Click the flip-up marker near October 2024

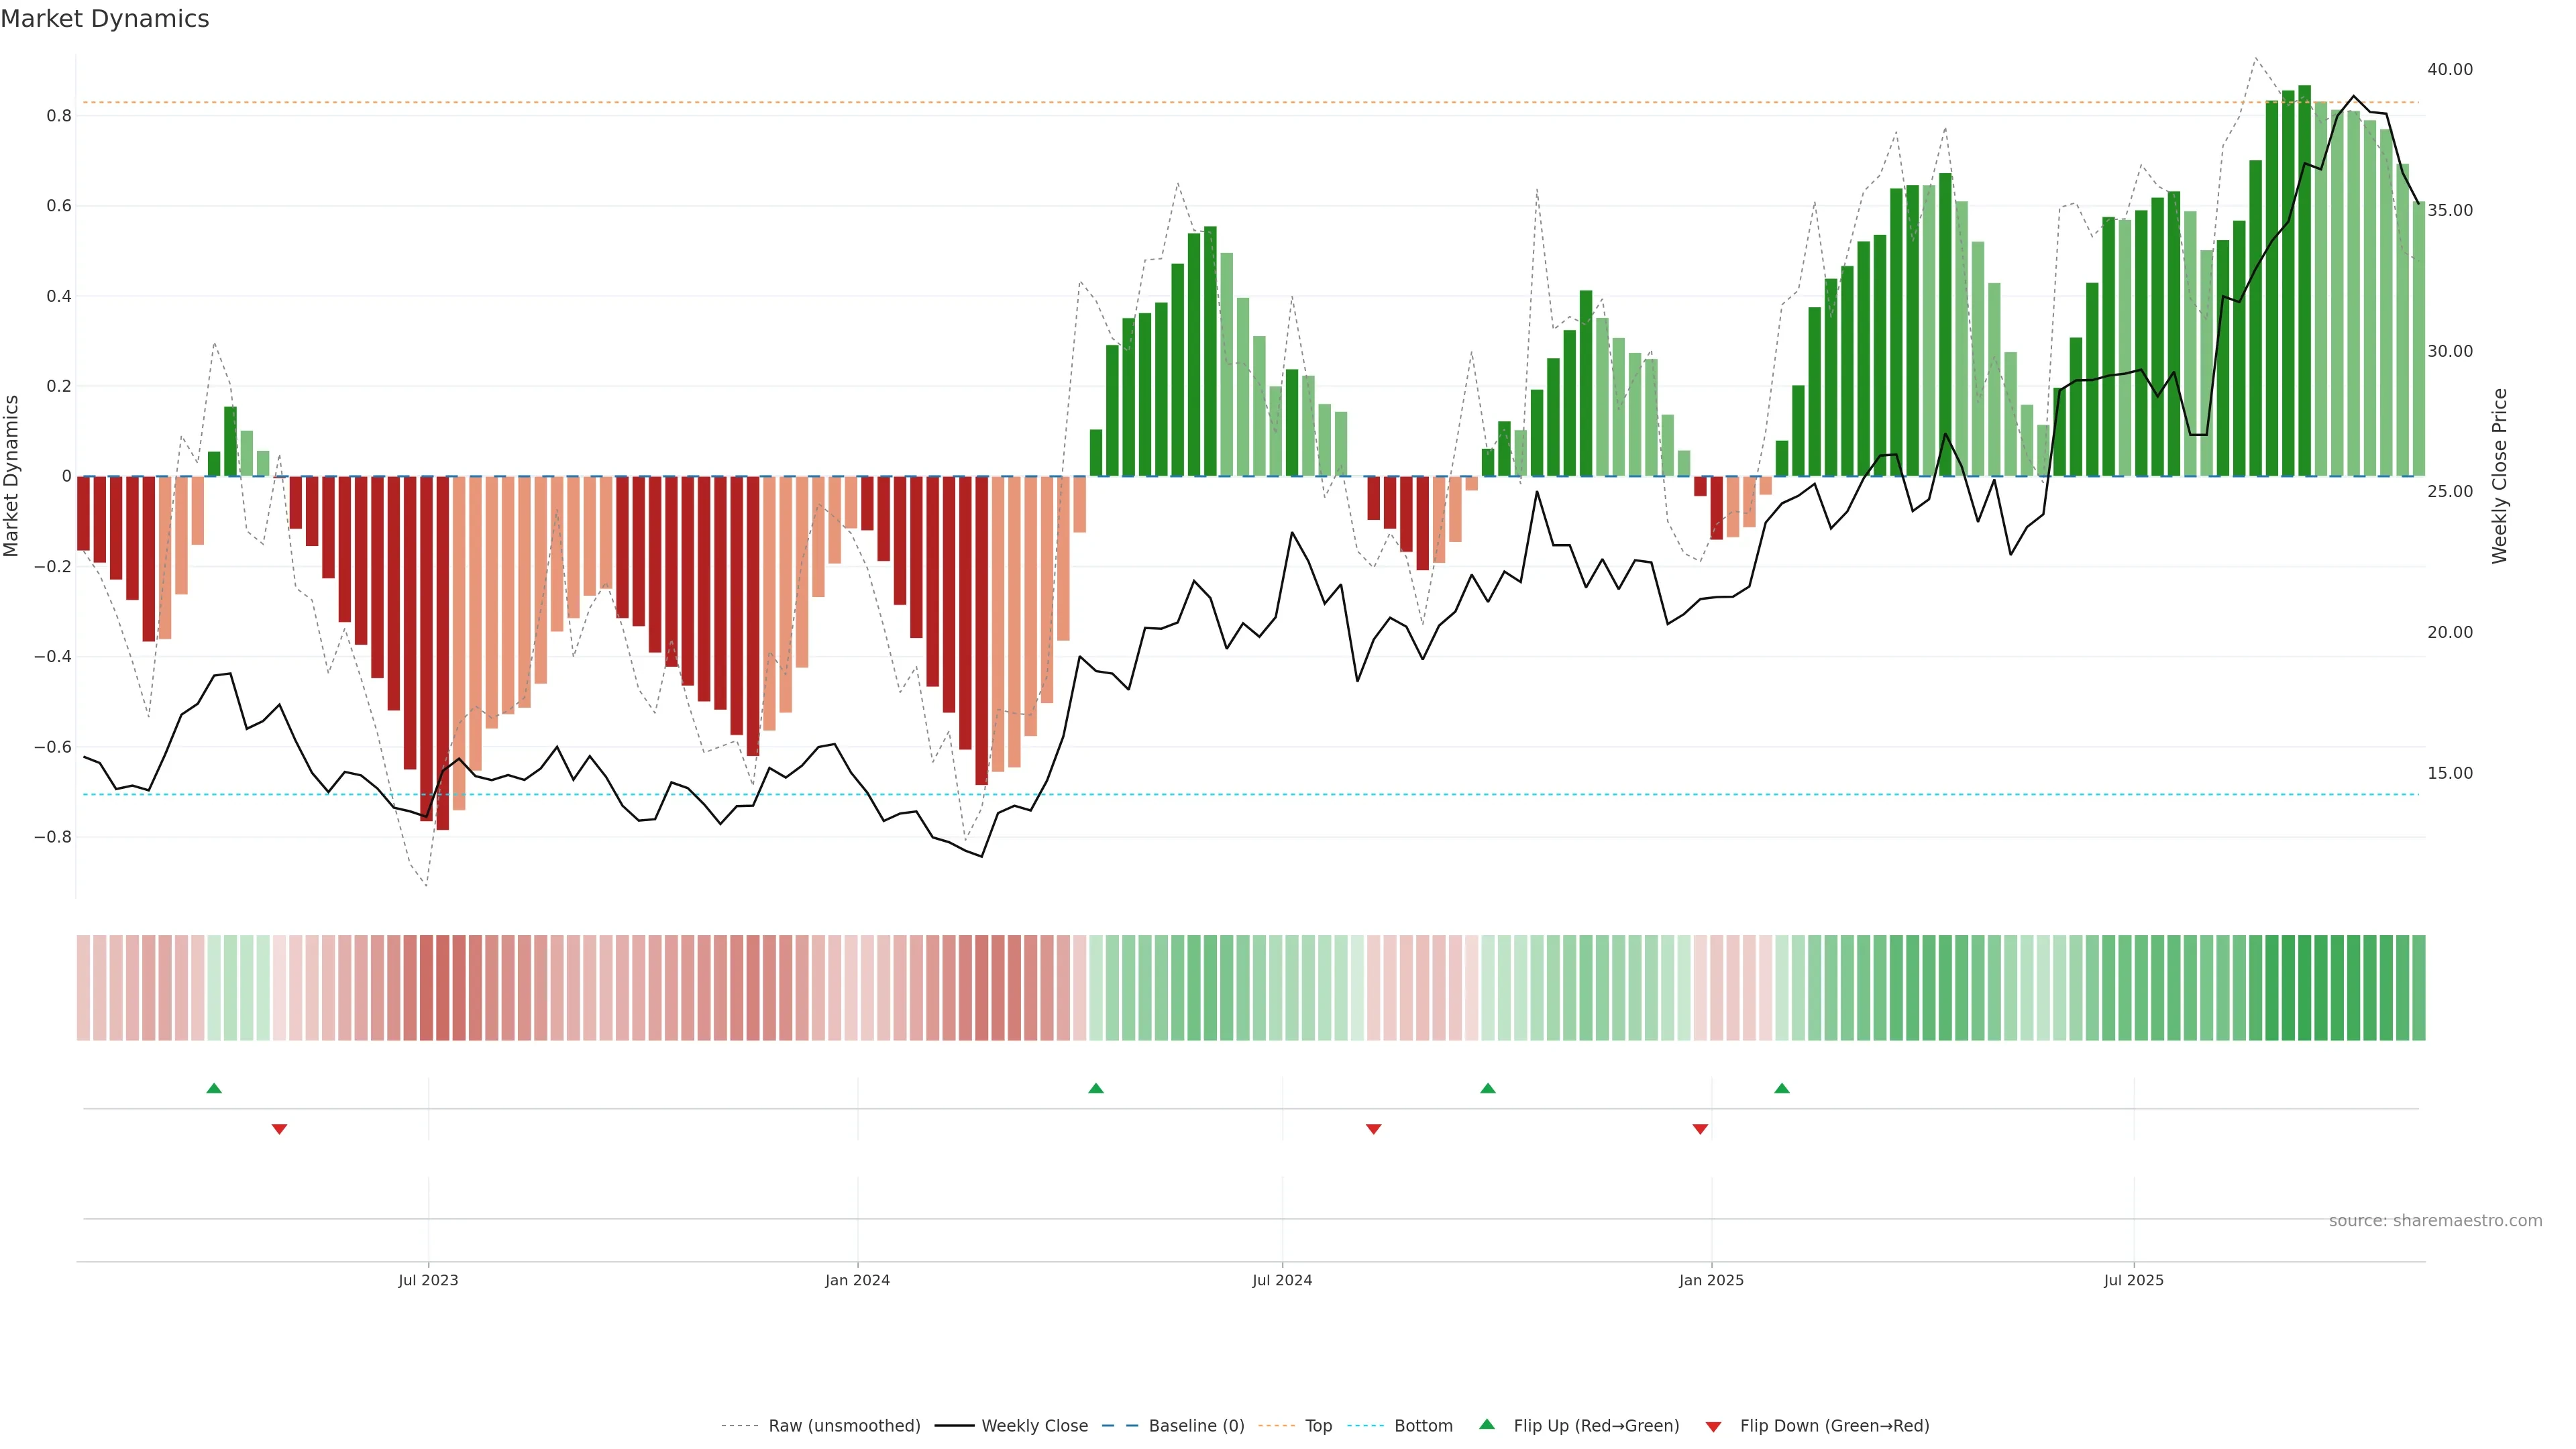[x=1488, y=1088]
